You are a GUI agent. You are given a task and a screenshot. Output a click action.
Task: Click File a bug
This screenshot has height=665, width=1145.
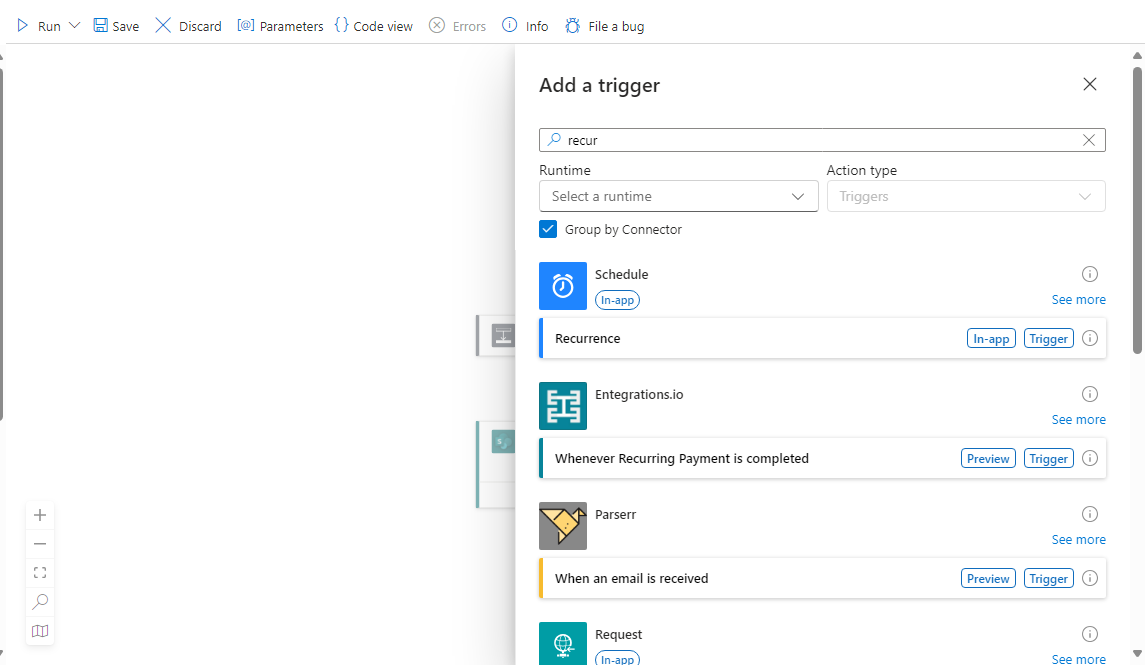point(605,26)
